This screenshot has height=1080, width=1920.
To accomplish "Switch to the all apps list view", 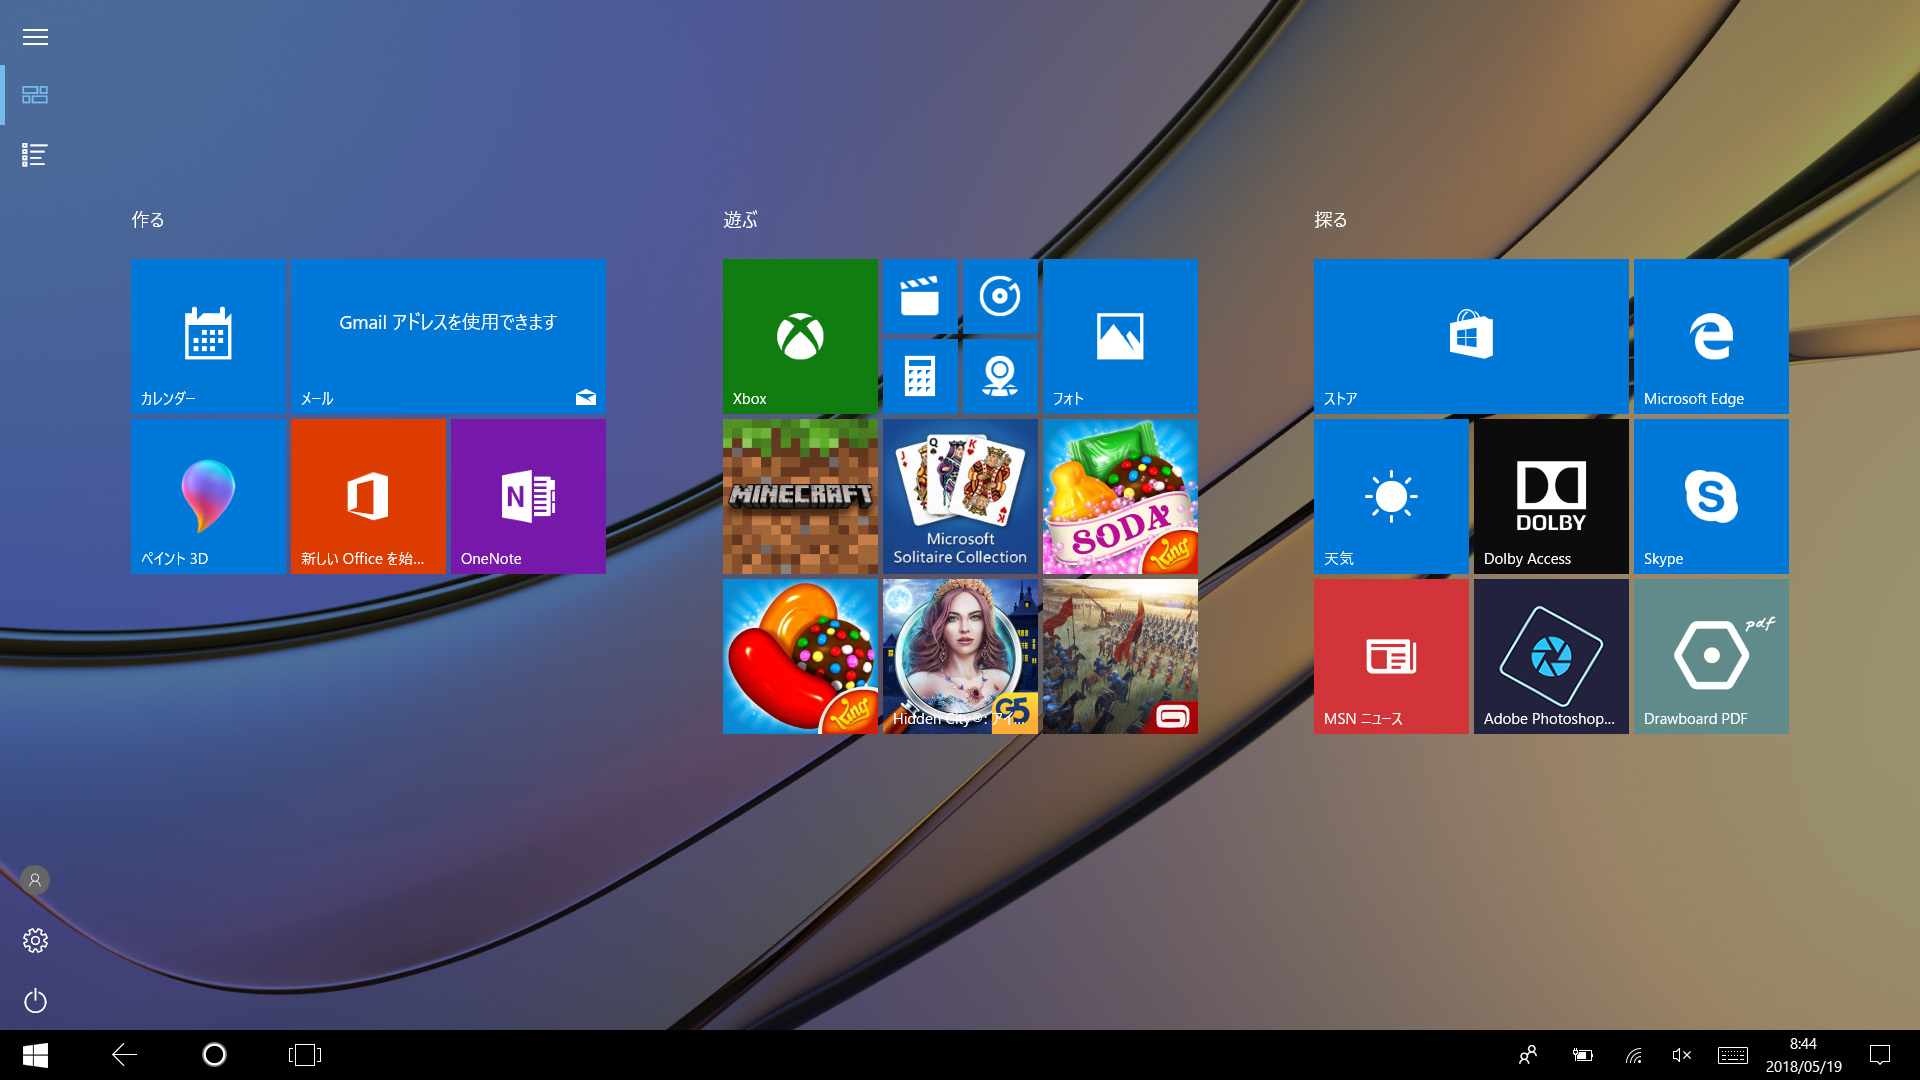I will (35, 155).
